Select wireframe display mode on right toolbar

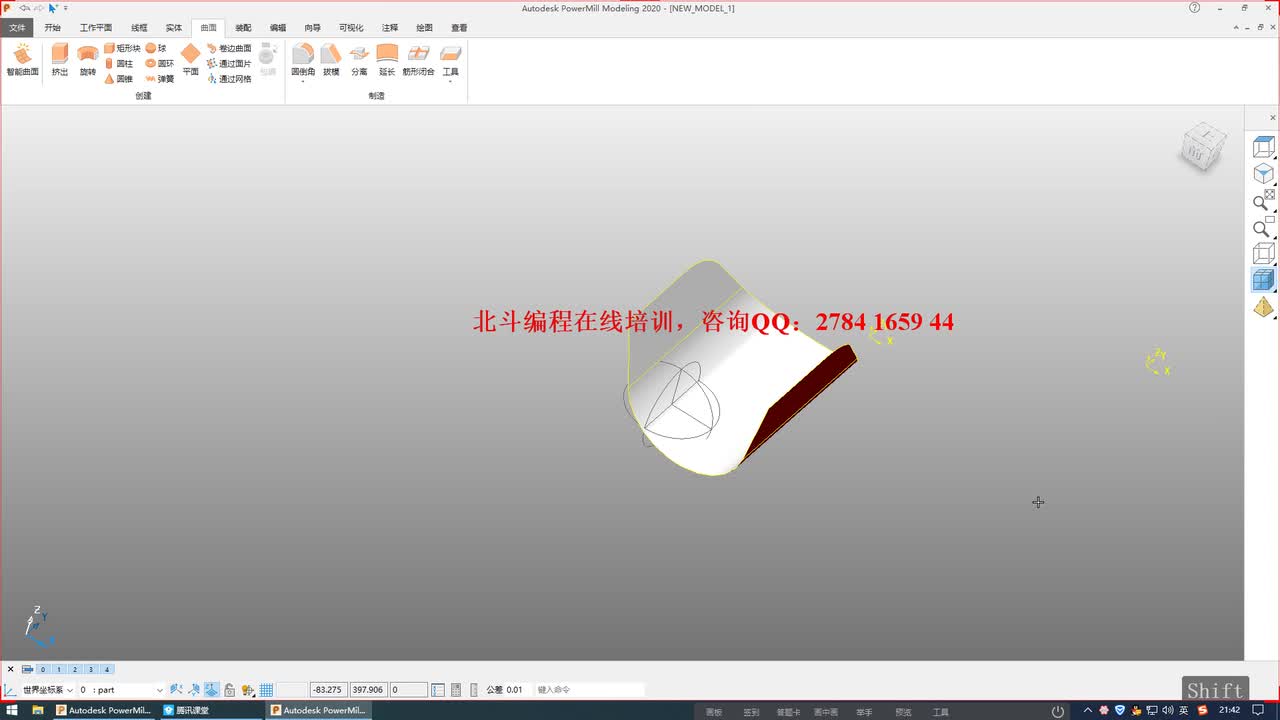coord(1264,253)
